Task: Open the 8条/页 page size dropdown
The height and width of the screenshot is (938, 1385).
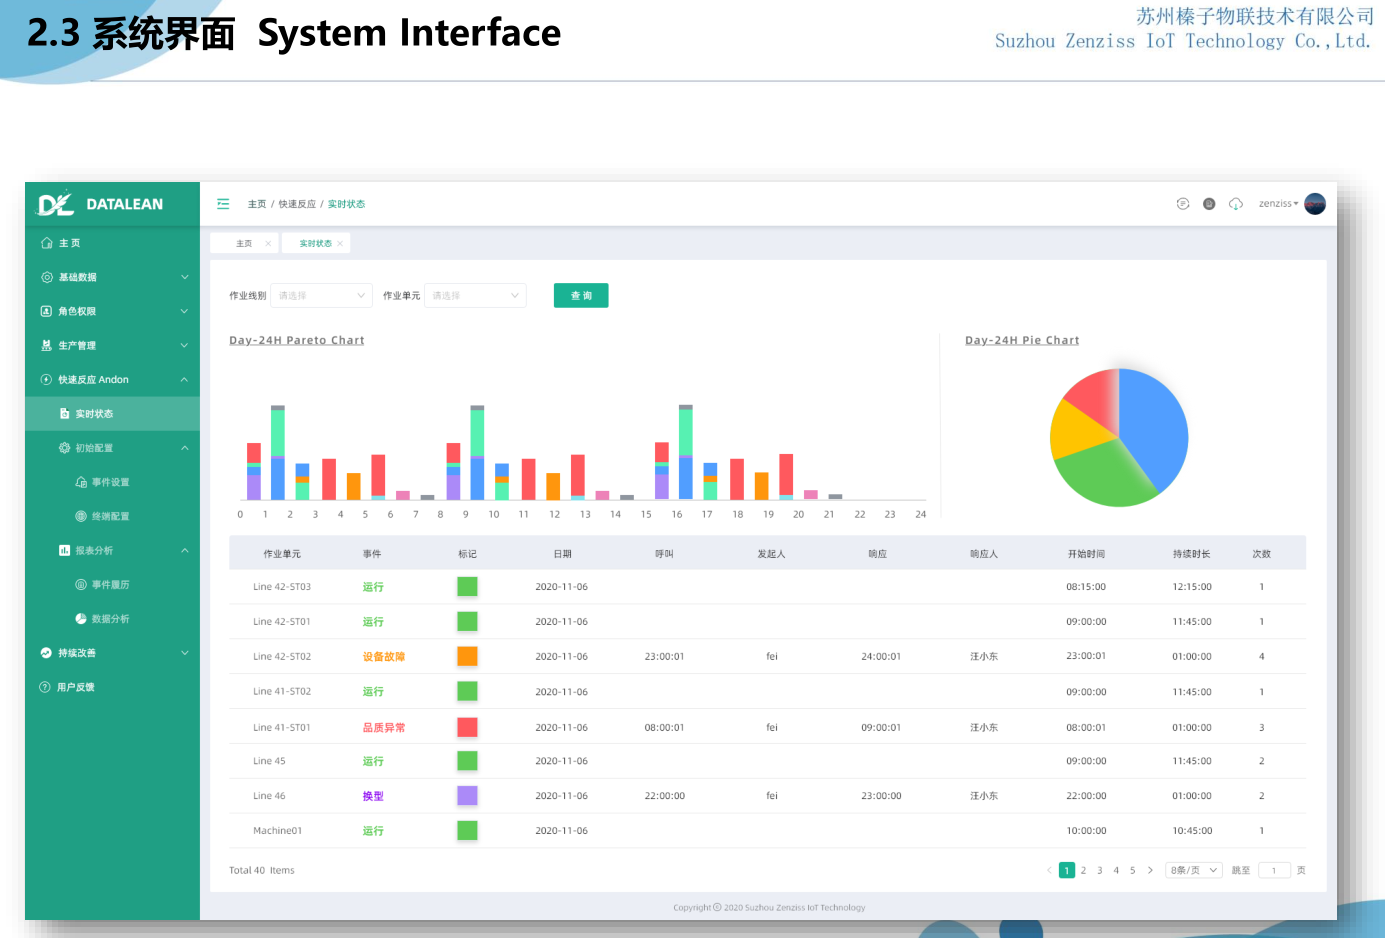Action: tap(1194, 870)
